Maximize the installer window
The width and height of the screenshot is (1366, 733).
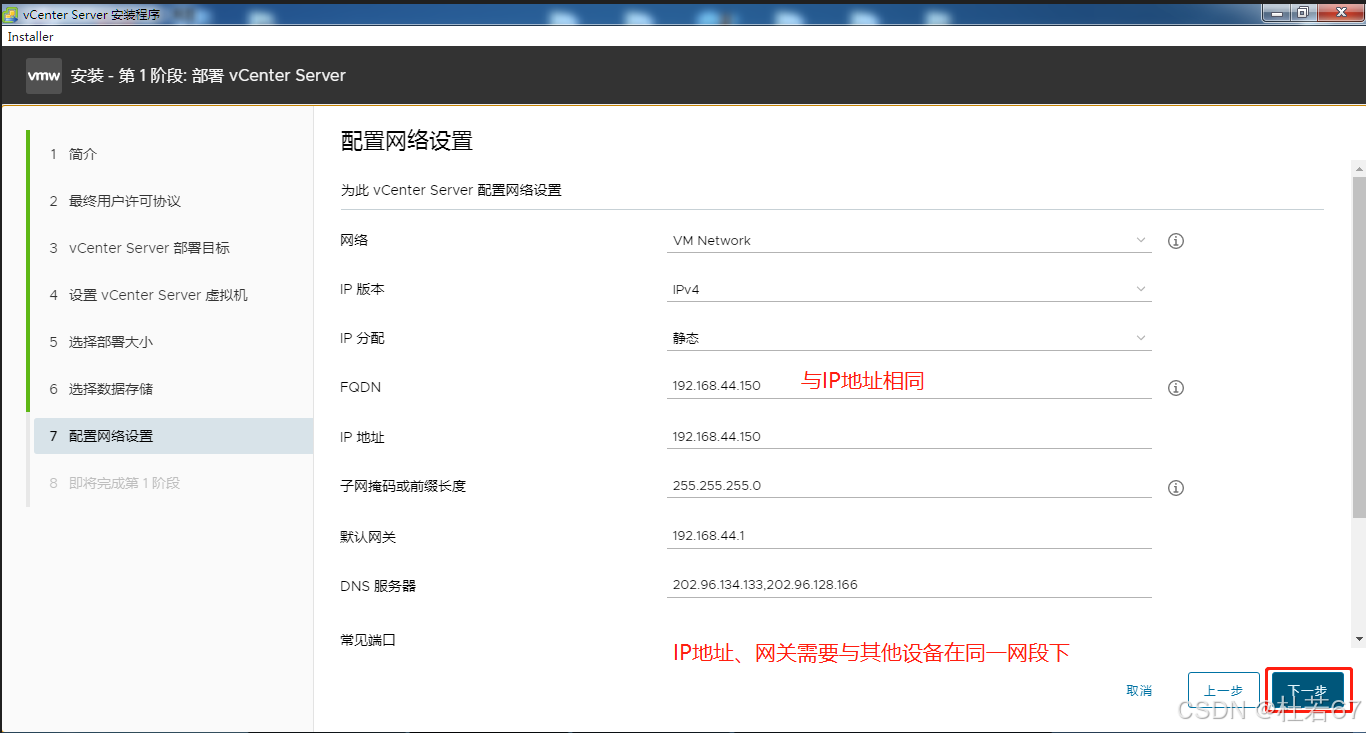click(x=1302, y=12)
